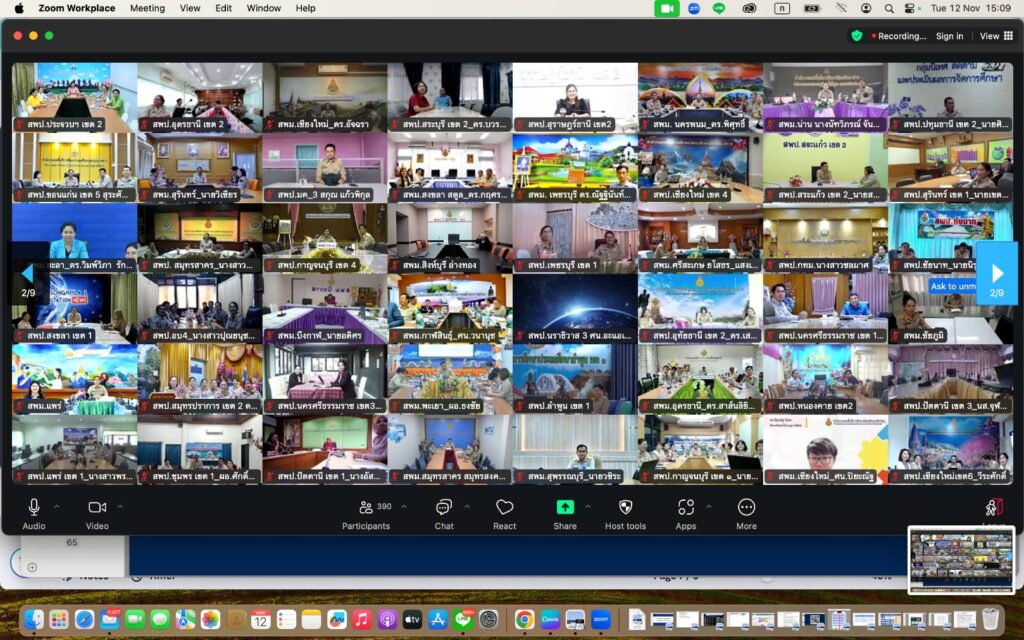The height and width of the screenshot is (640, 1024).
Task: Open LINE app from the Dock
Action: pyautogui.click(x=464, y=618)
